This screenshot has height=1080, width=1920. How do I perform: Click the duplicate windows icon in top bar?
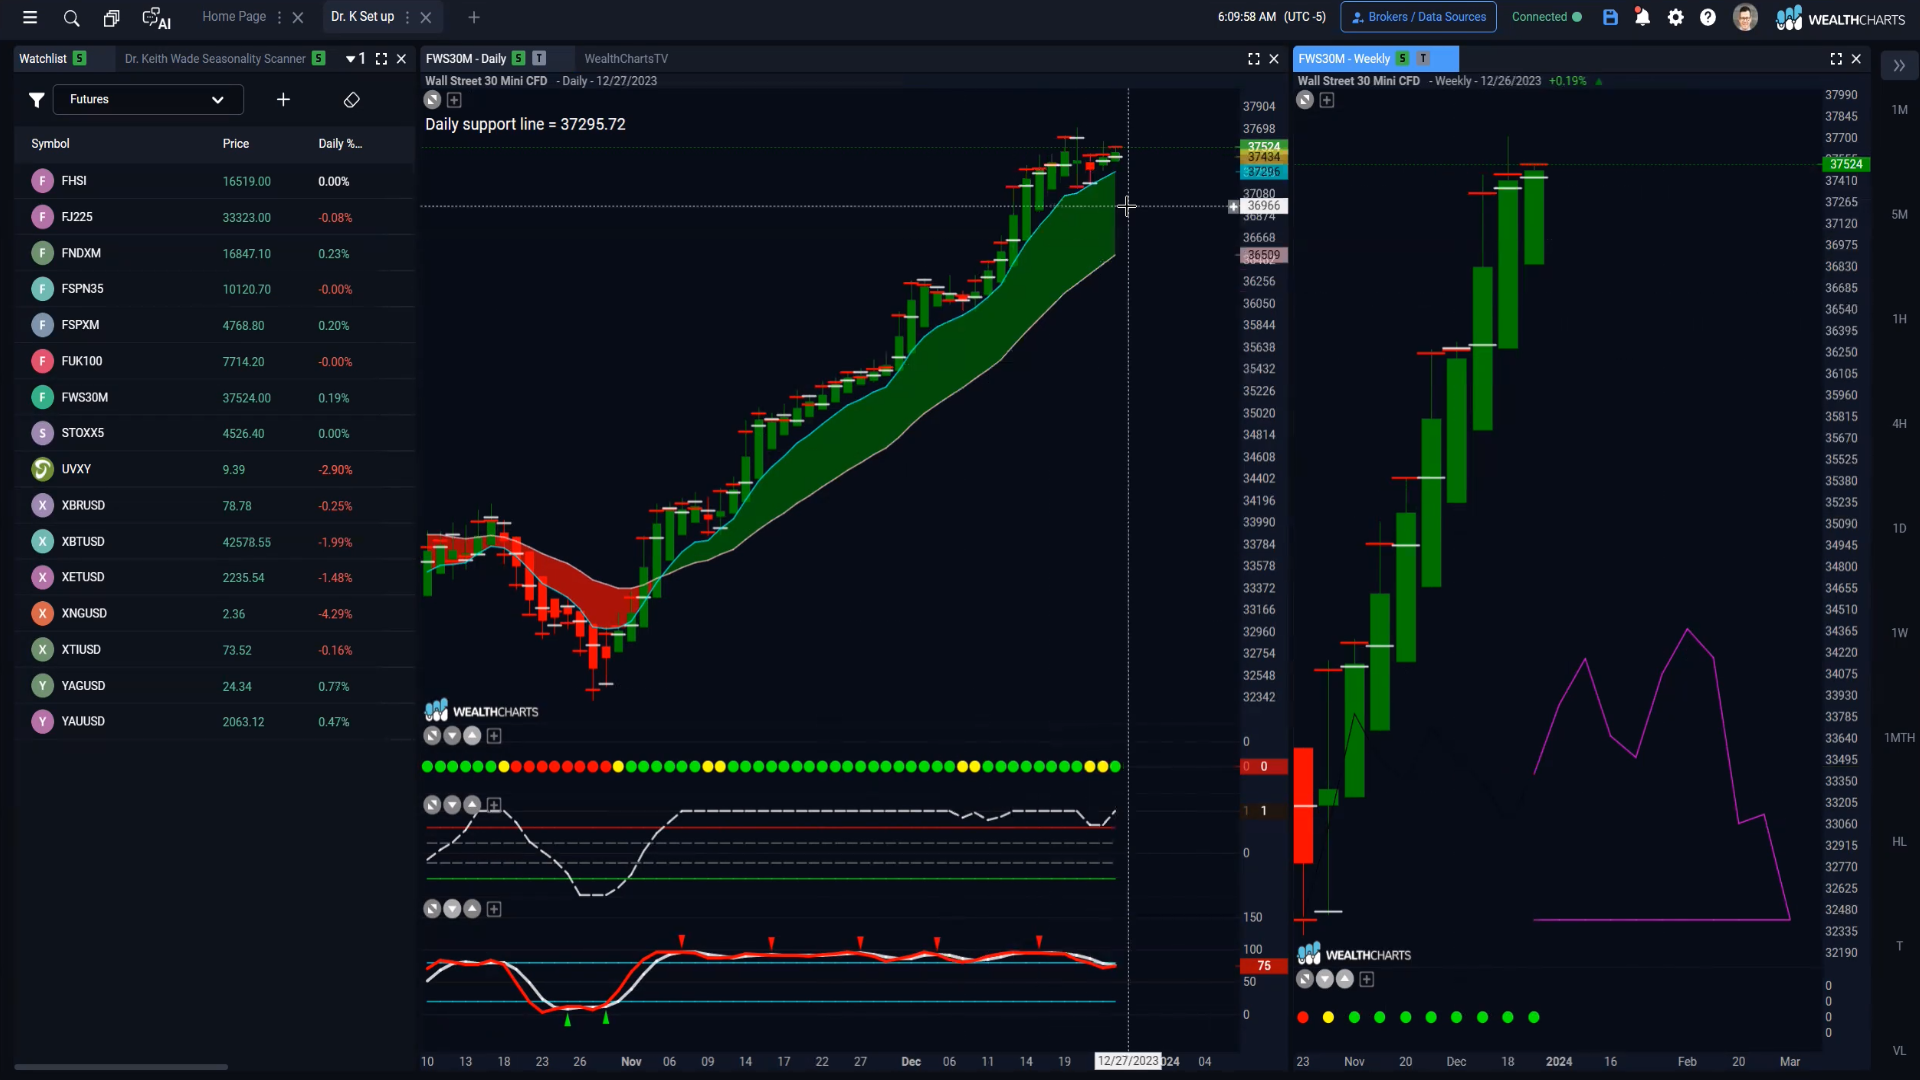click(x=111, y=18)
